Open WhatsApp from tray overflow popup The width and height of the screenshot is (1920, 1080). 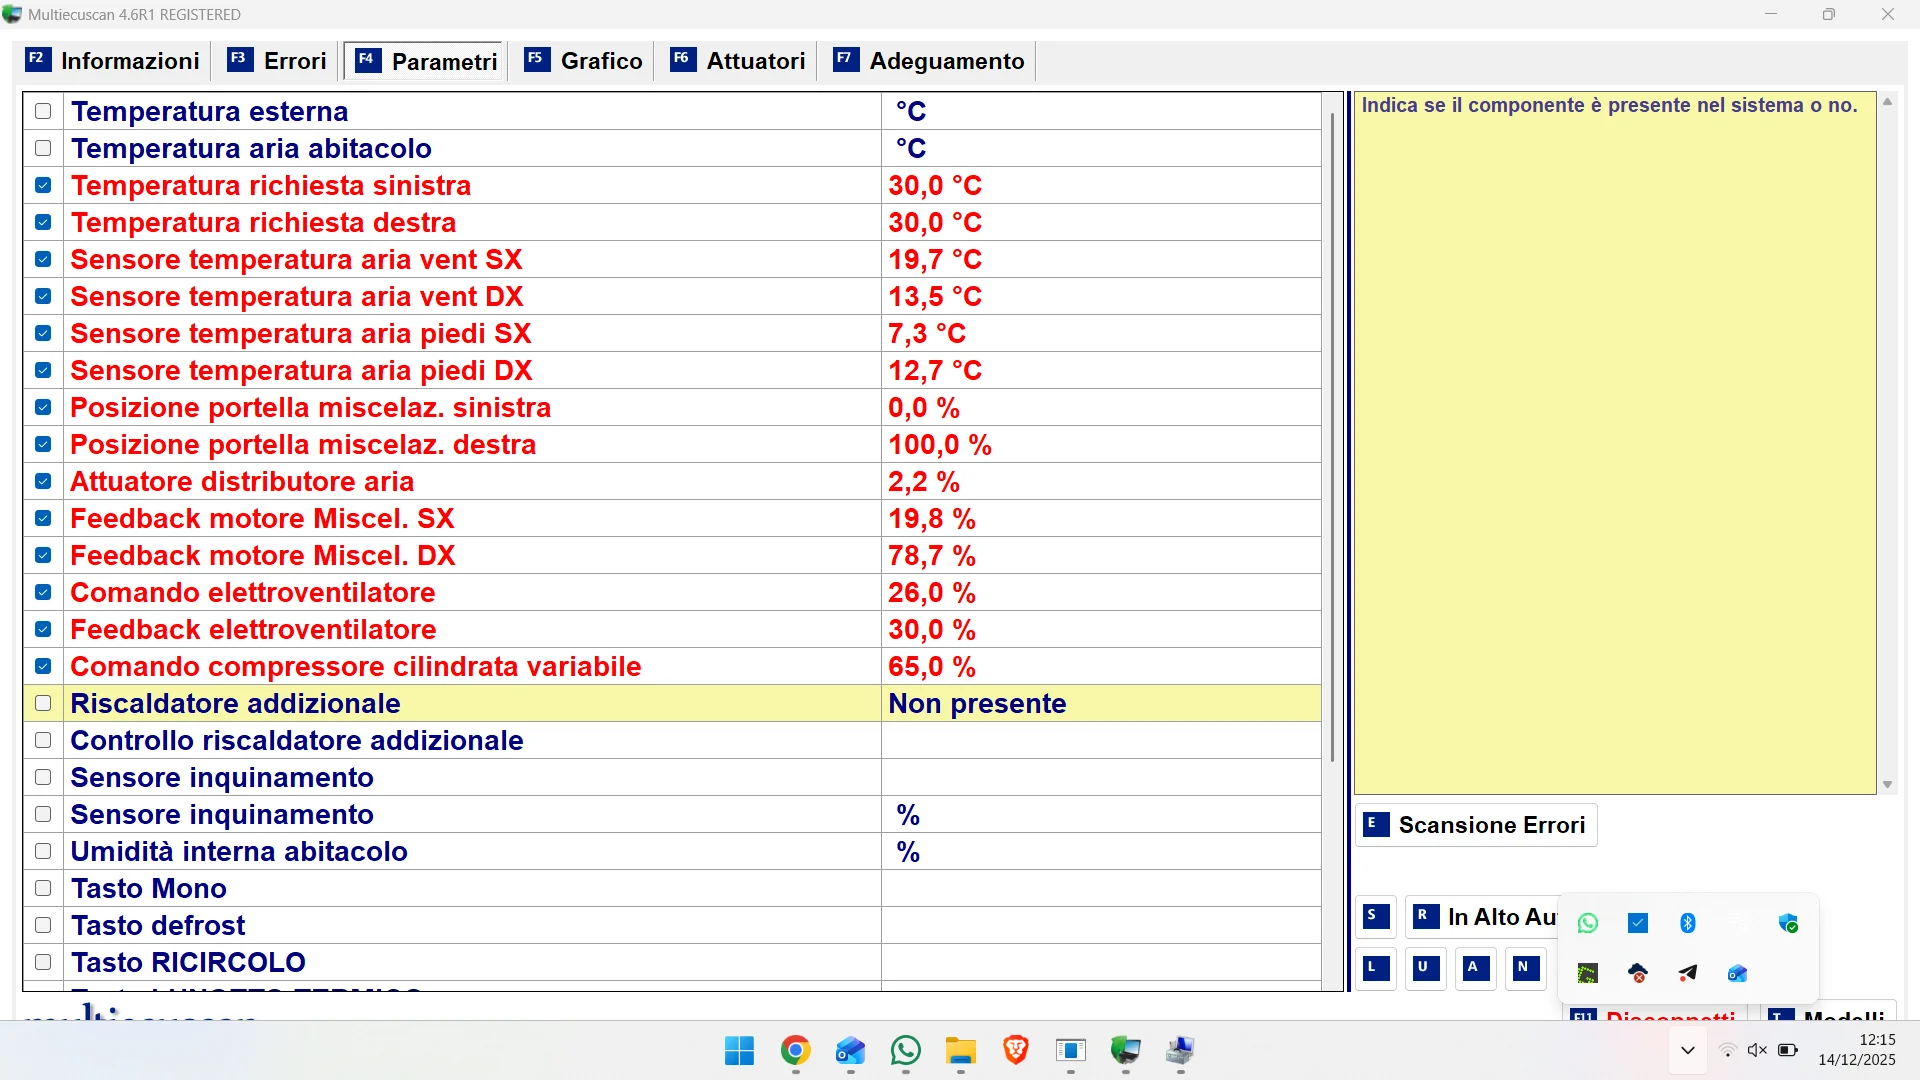1588,923
